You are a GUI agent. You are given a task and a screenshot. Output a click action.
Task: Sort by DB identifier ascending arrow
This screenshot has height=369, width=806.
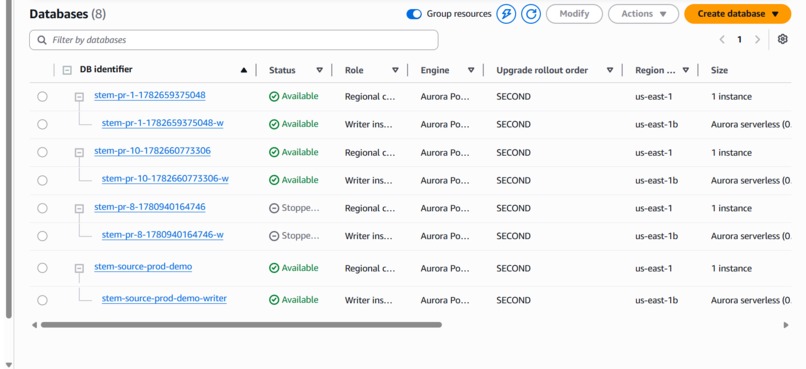click(244, 70)
